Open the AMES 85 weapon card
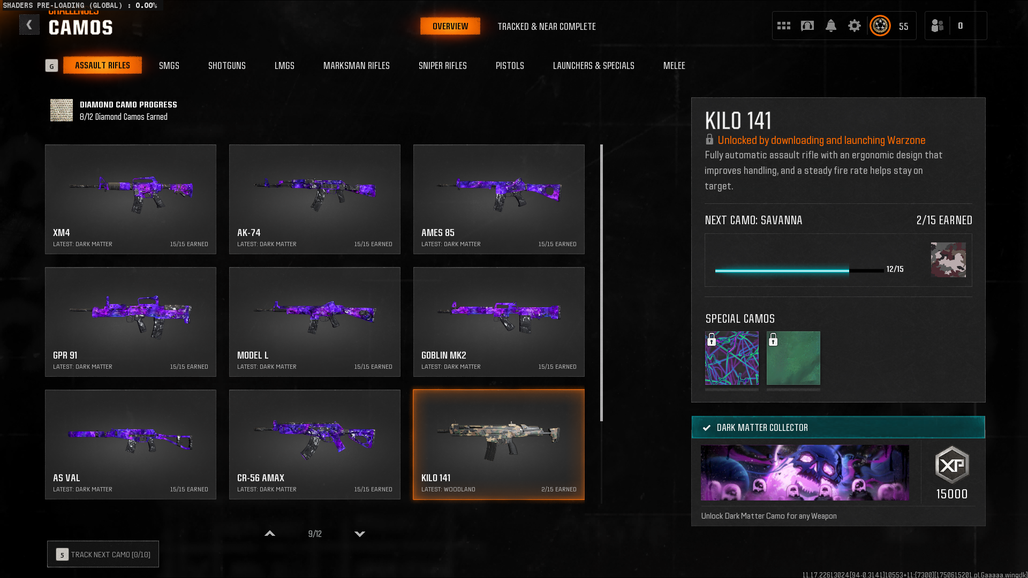 499,199
